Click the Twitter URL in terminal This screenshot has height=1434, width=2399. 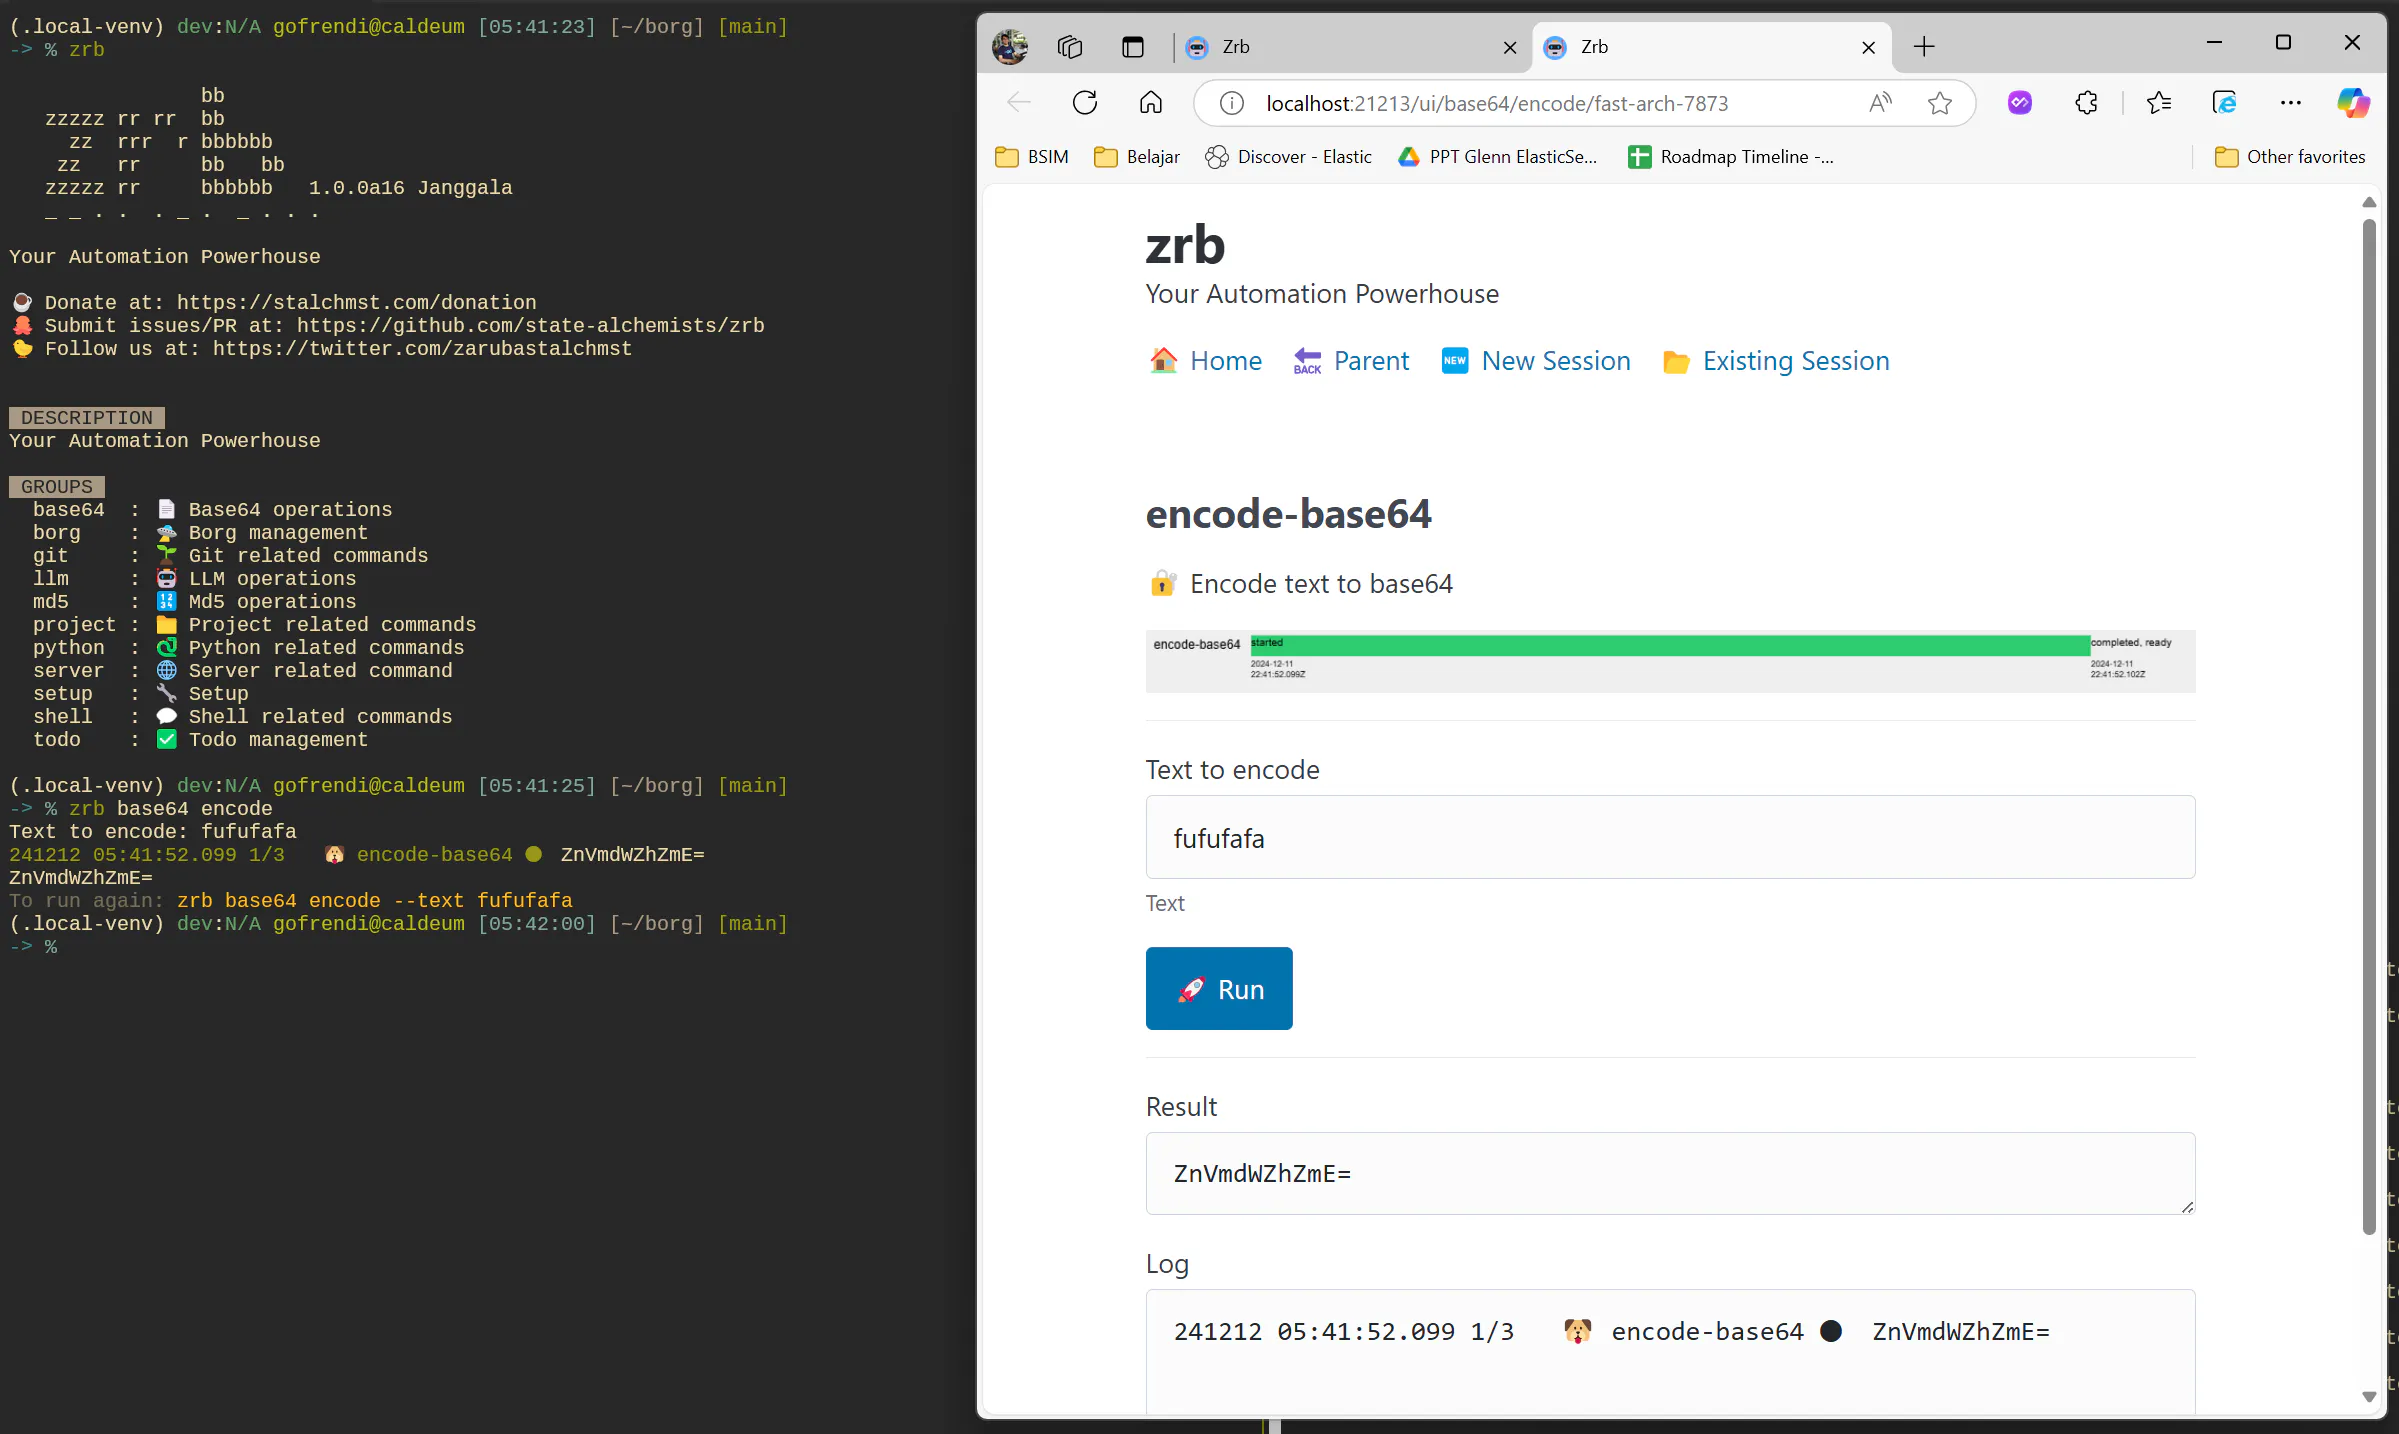[x=423, y=349]
